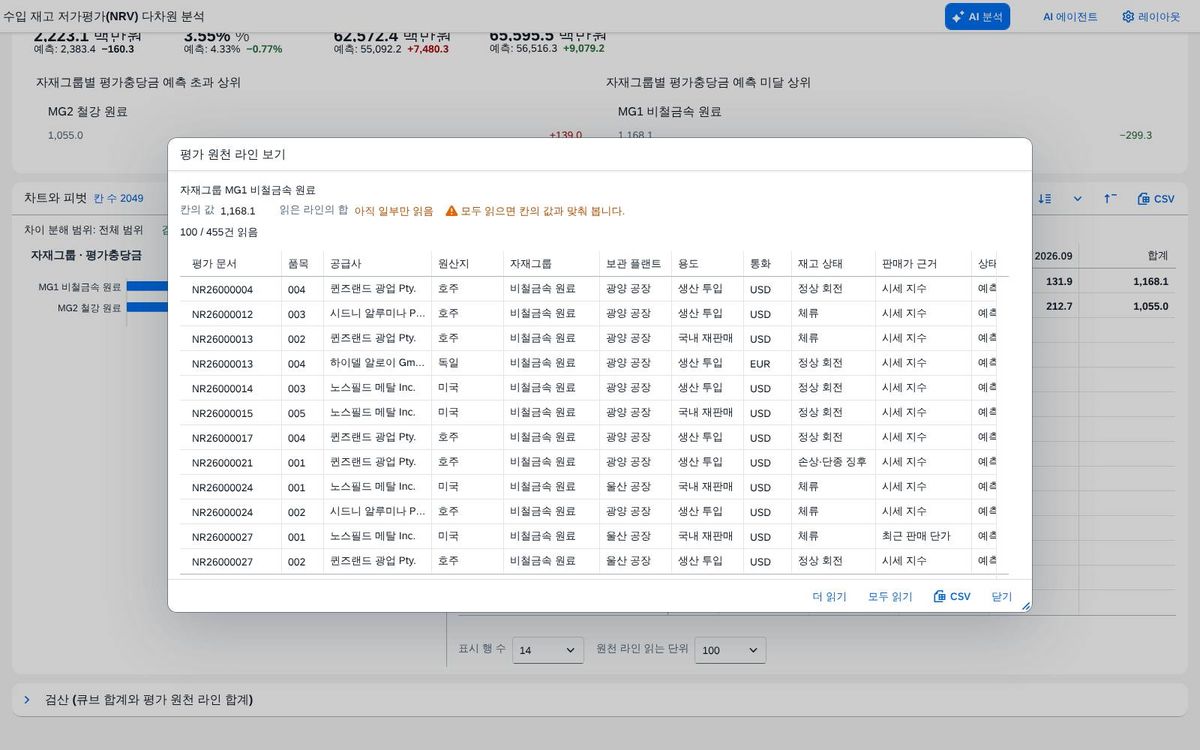Click the 1,055.0 total cell in pivot
The width and height of the screenshot is (1200, 750).
click(1150, 306)
